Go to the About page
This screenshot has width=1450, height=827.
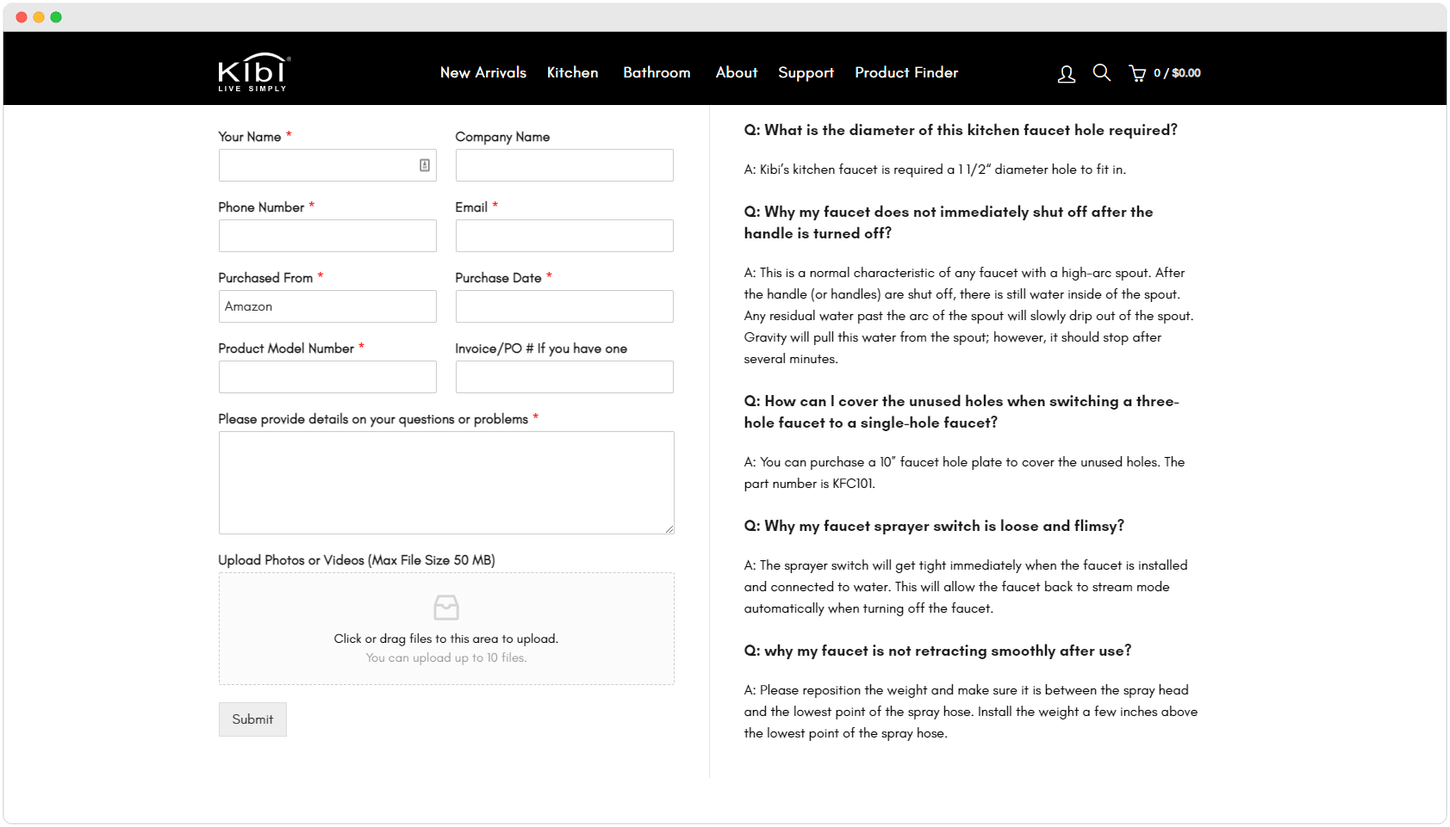(737, 73)
